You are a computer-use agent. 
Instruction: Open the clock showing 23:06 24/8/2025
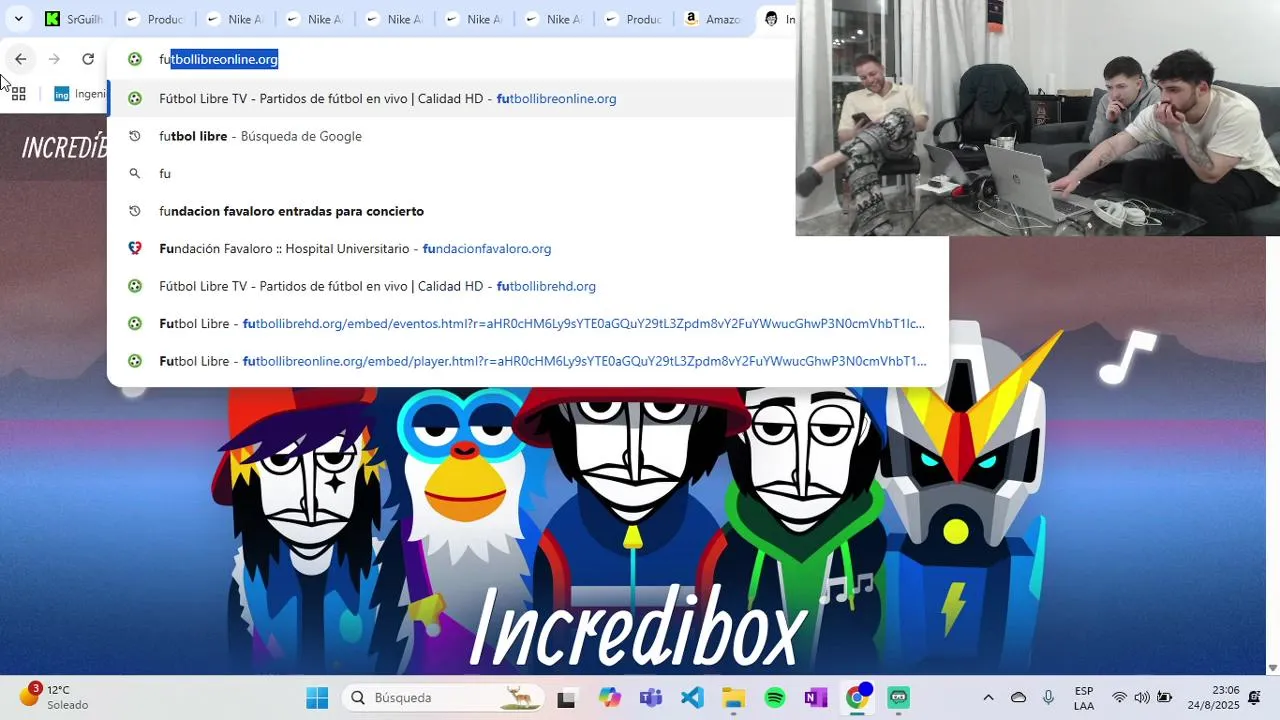coord(1213,698)
